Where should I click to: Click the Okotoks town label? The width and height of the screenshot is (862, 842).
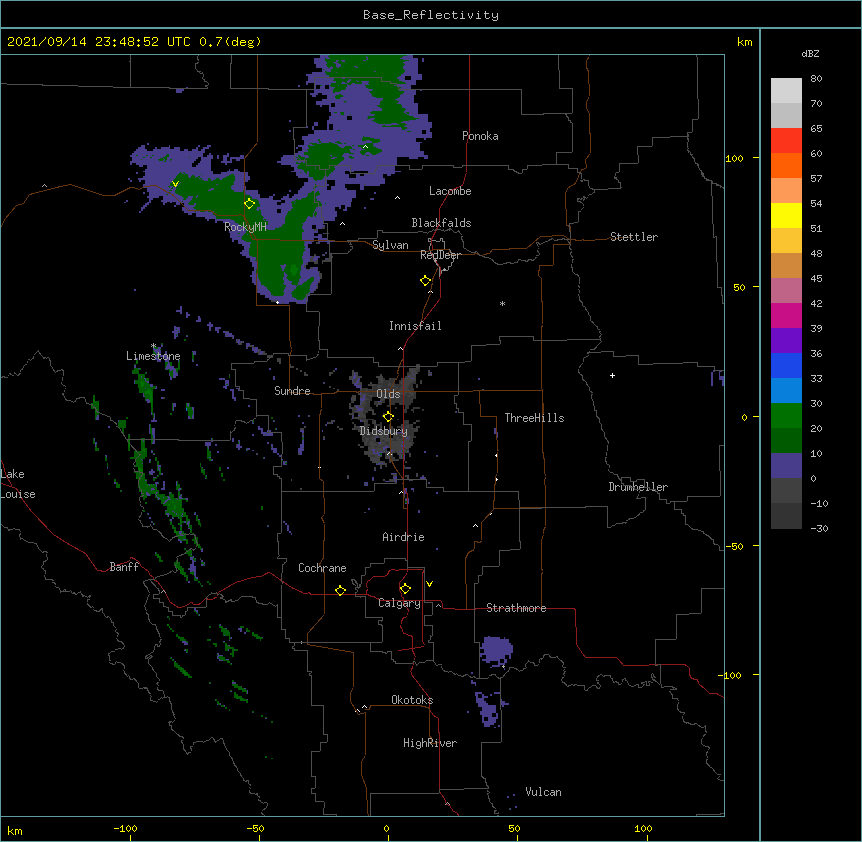412,700
